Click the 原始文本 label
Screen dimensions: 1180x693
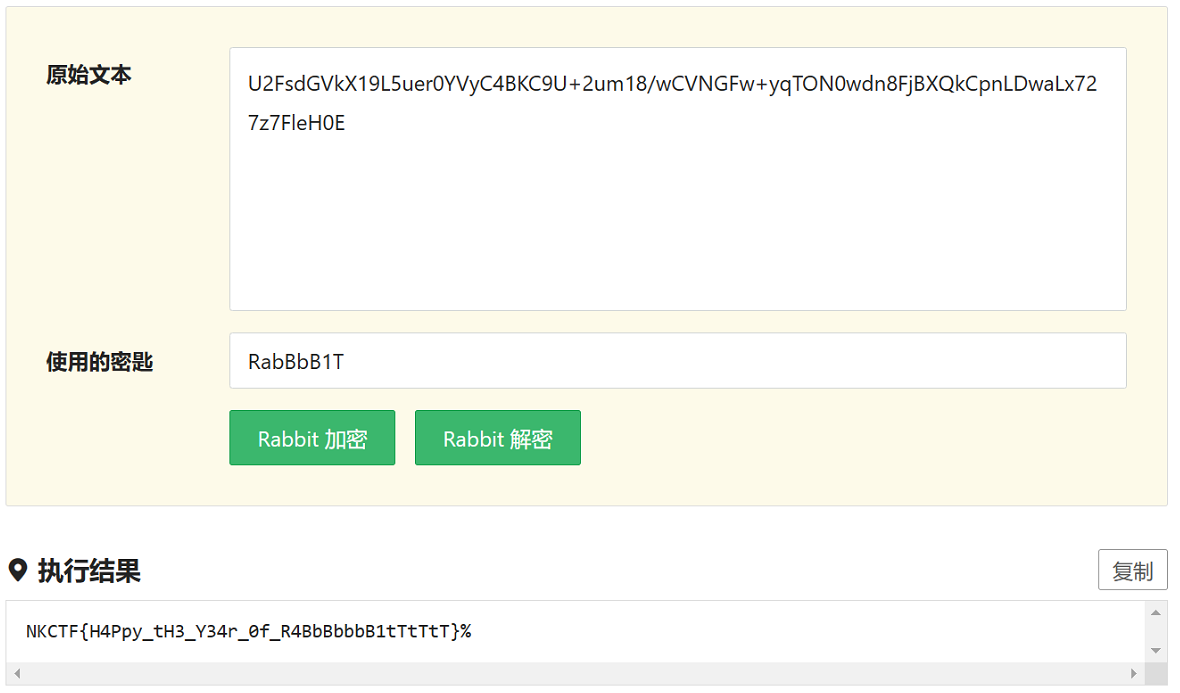[x=89, y=75]
